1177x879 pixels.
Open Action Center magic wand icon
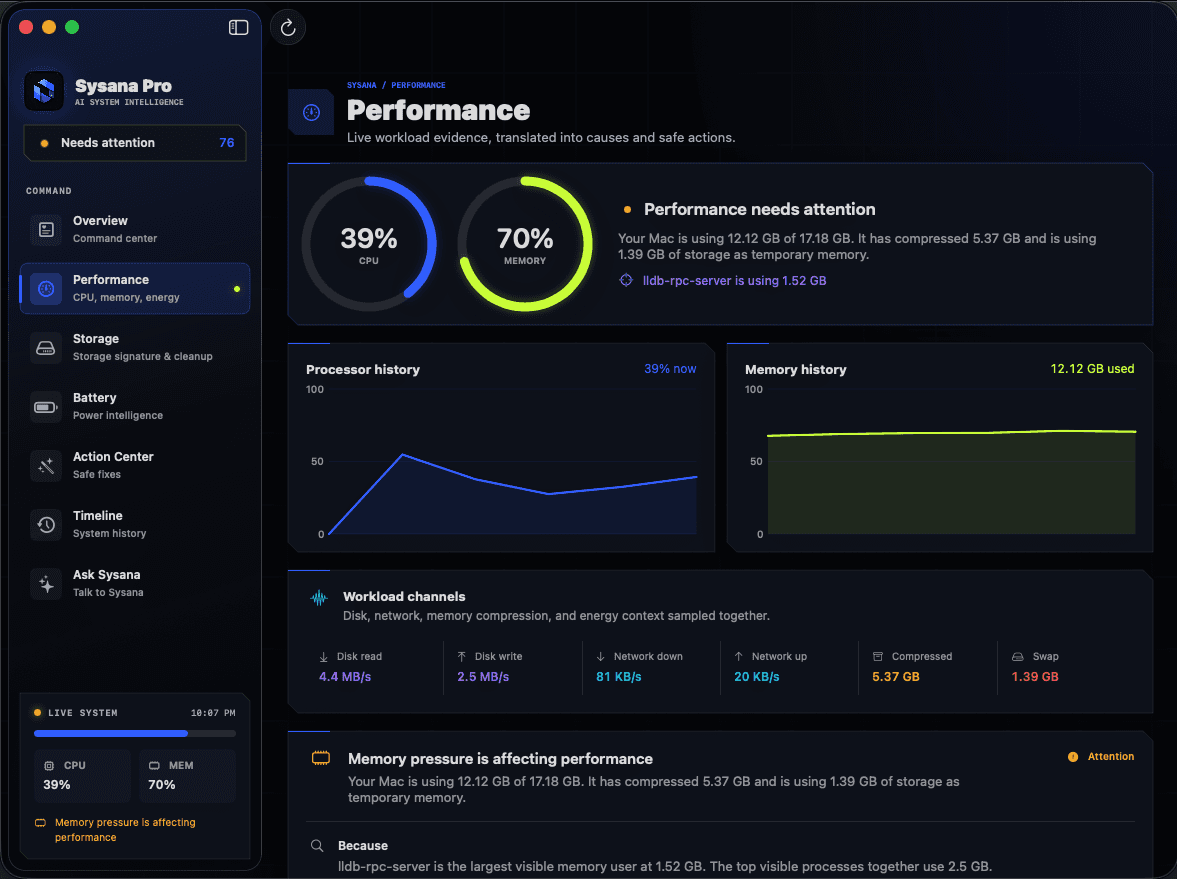point(46,465)
